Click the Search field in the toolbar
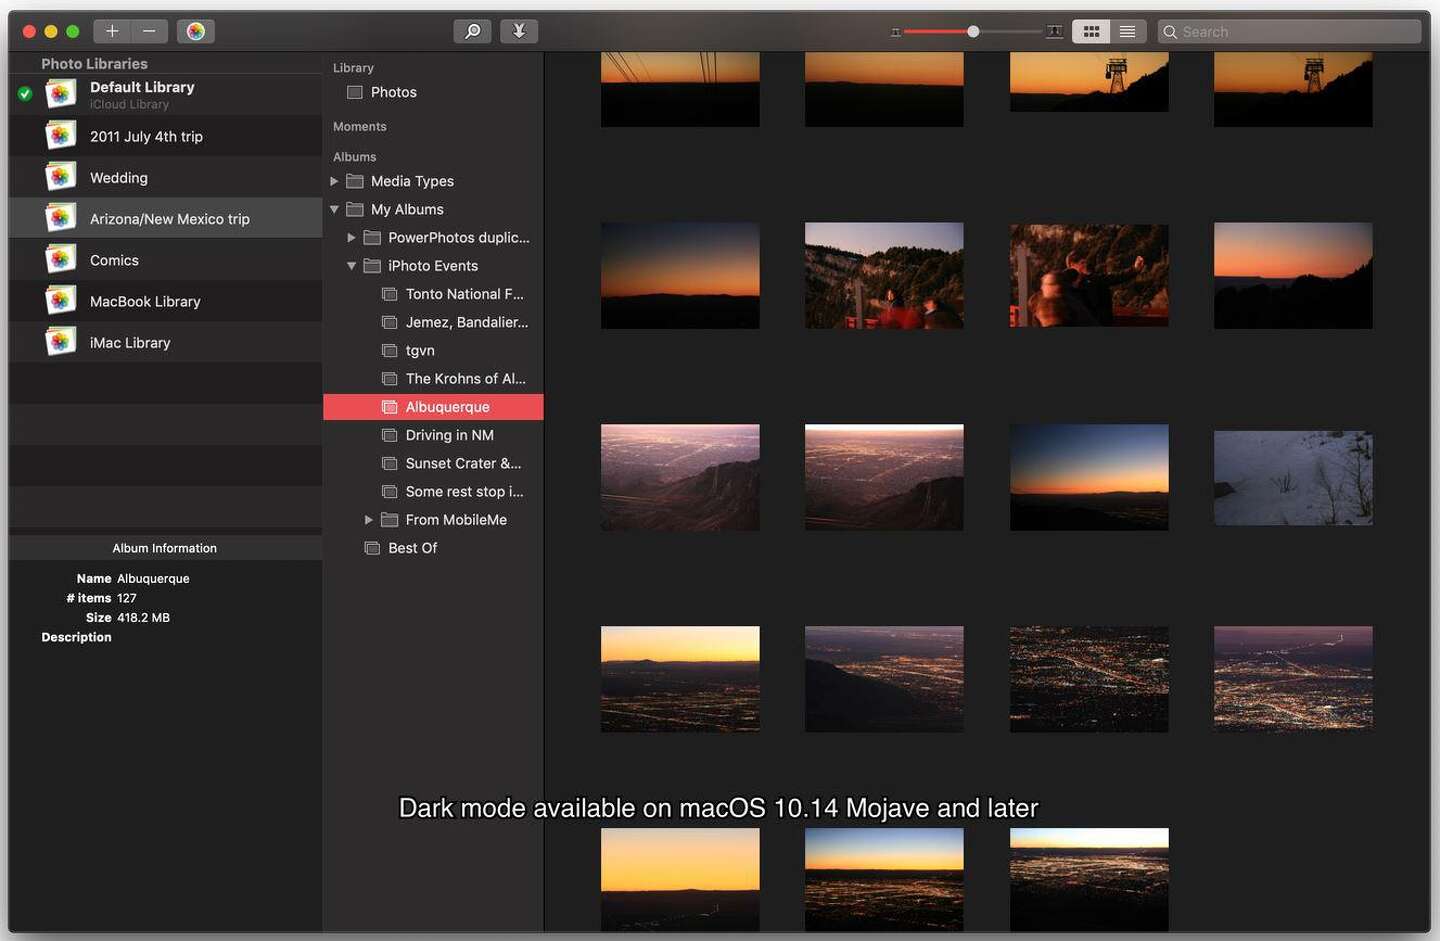This screenshot has width=1440, height=941. 1290,31
